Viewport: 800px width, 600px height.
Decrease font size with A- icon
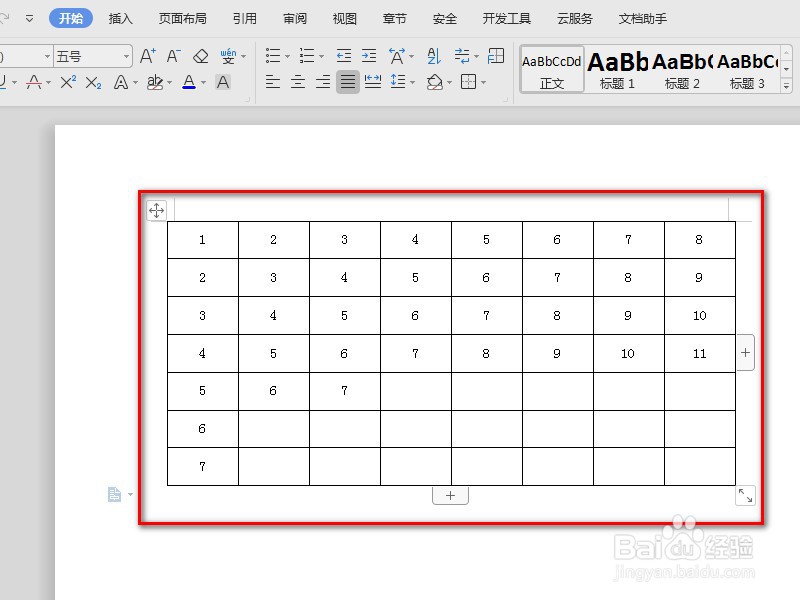173,56
